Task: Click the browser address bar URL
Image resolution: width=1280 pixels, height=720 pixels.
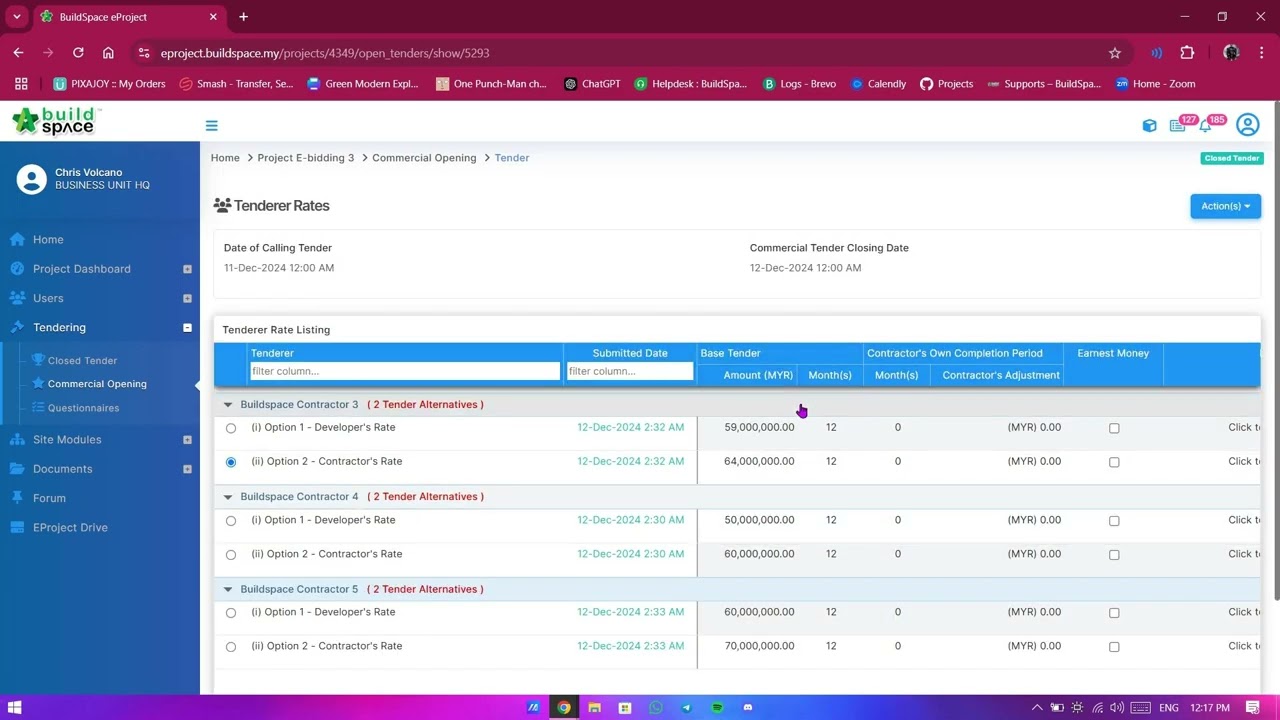Action: [x=325, y=53]
